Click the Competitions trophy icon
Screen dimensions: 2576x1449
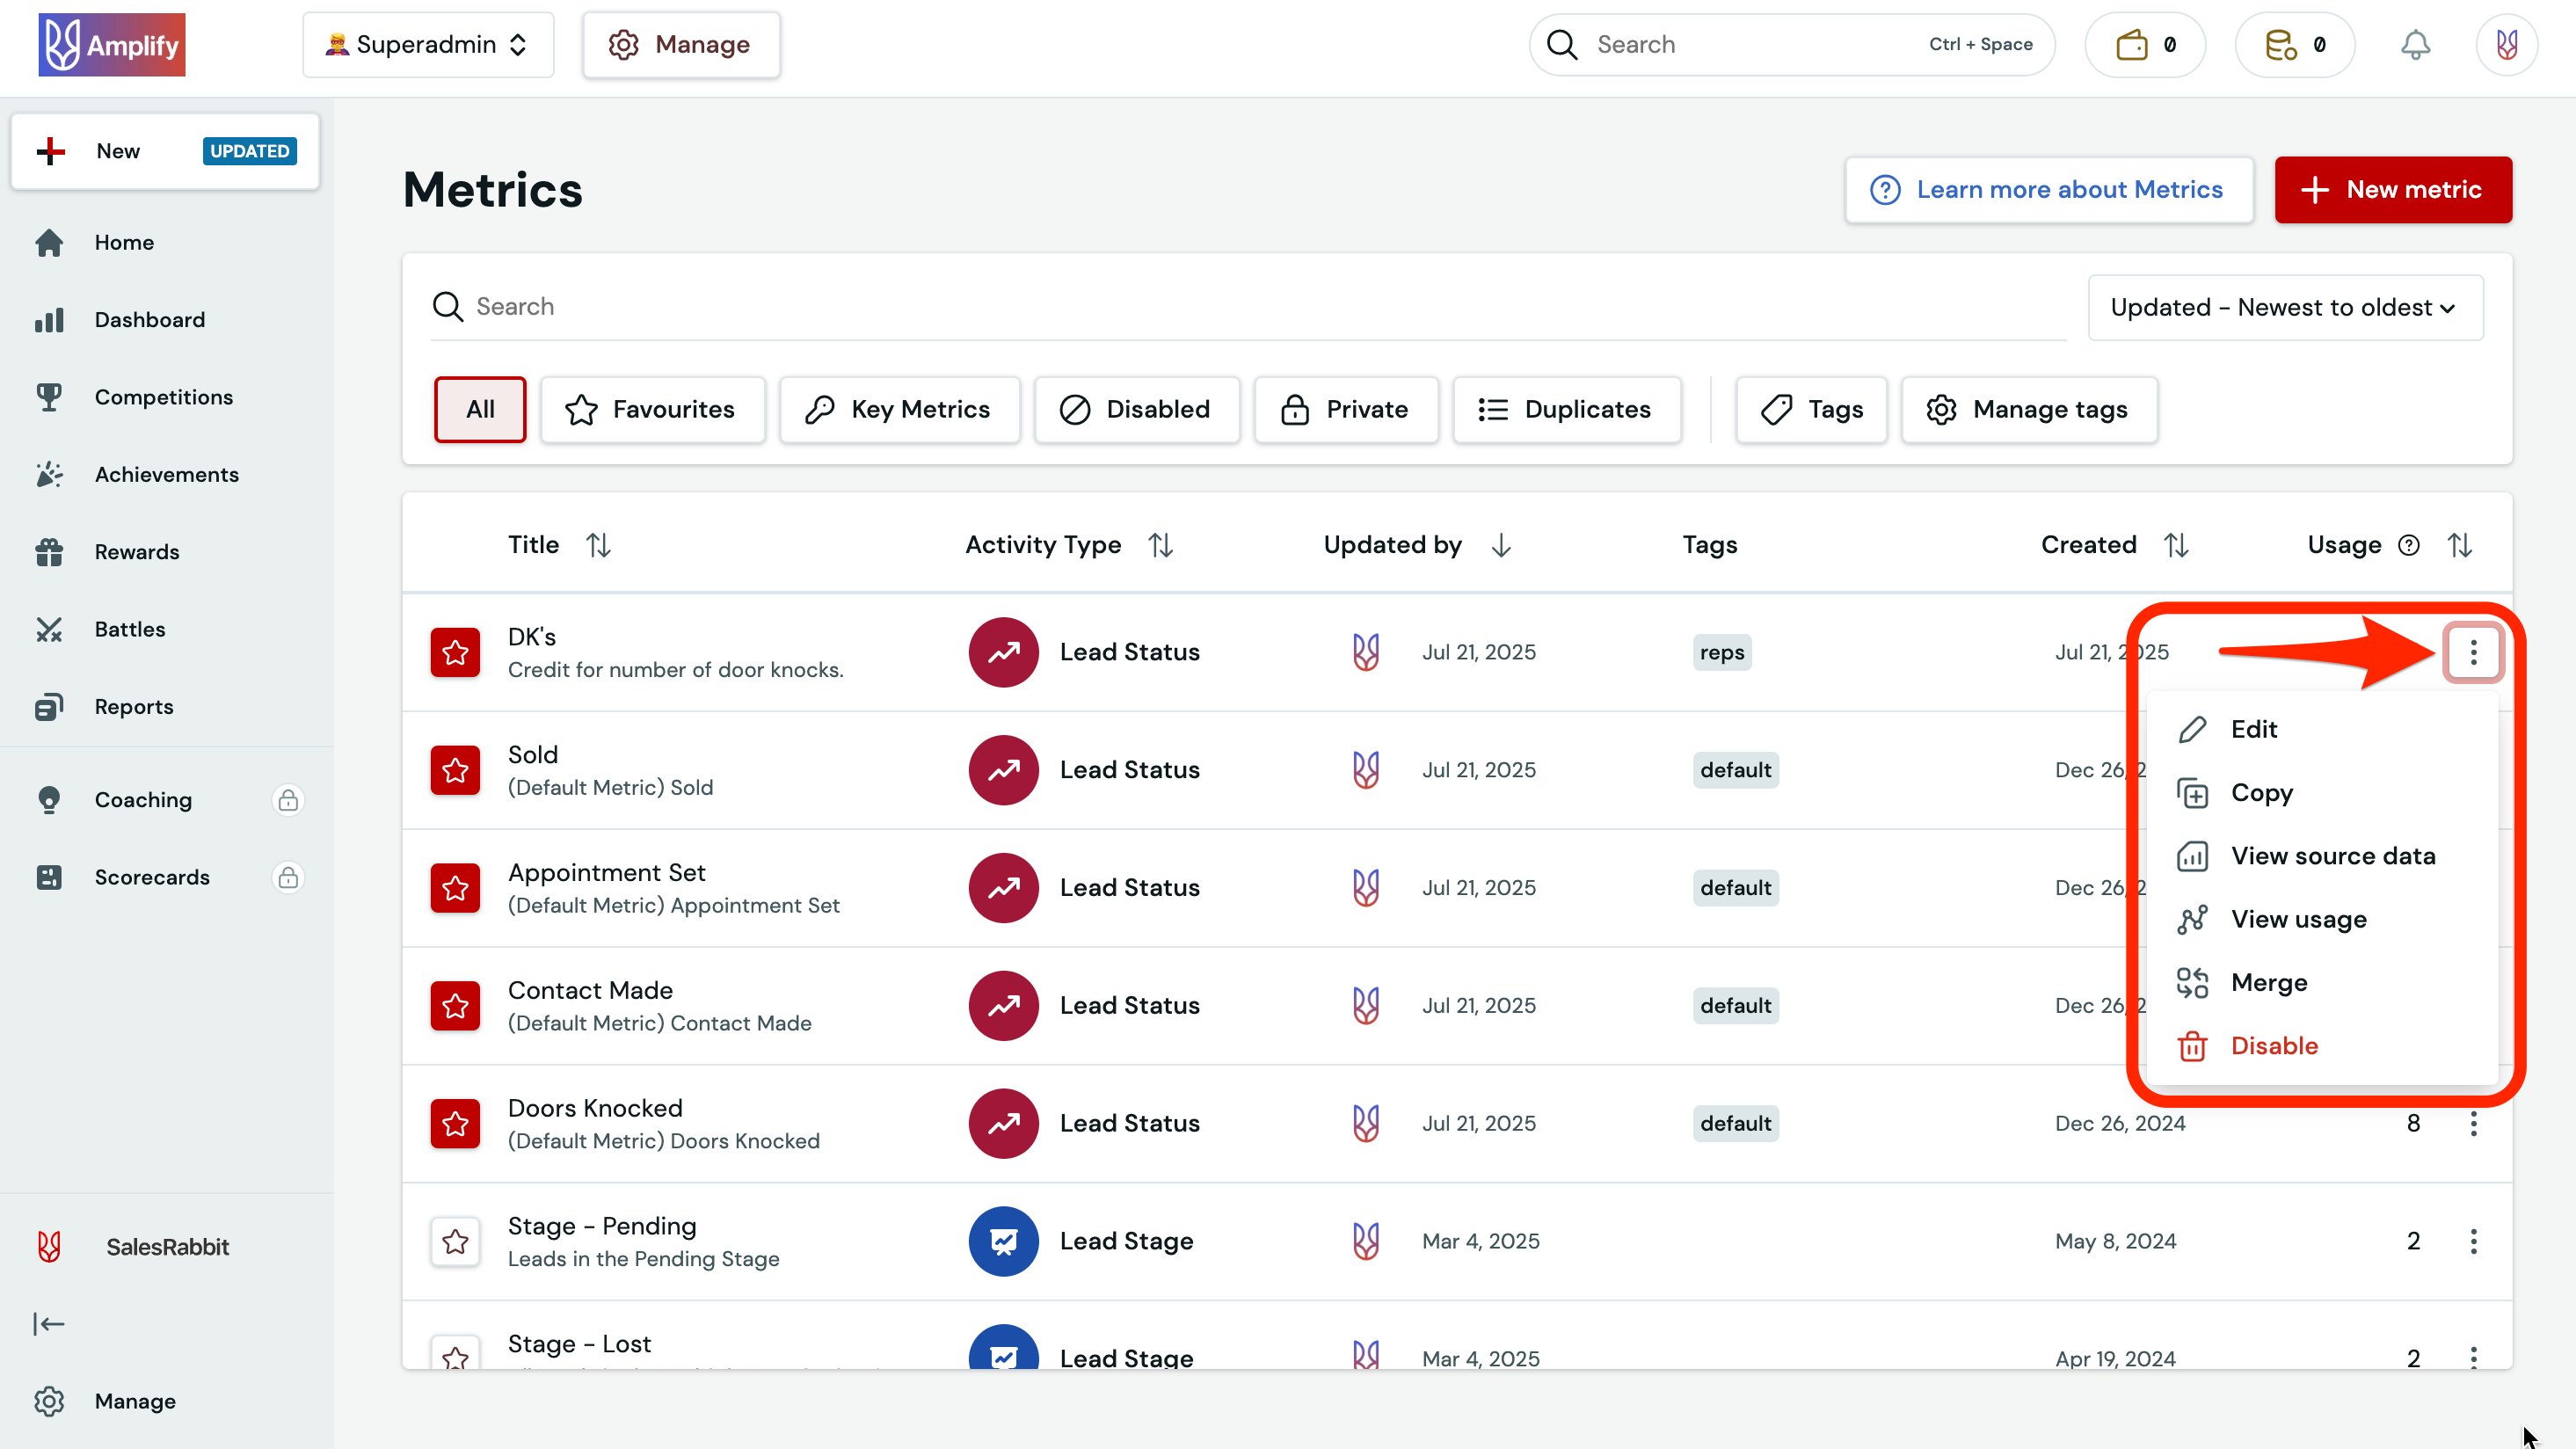tap(49, 397)
